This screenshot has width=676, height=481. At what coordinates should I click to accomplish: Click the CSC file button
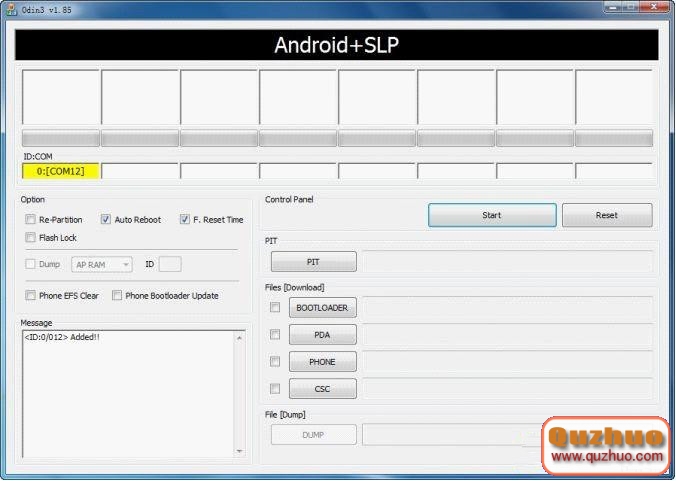click(x=322, y=389)
